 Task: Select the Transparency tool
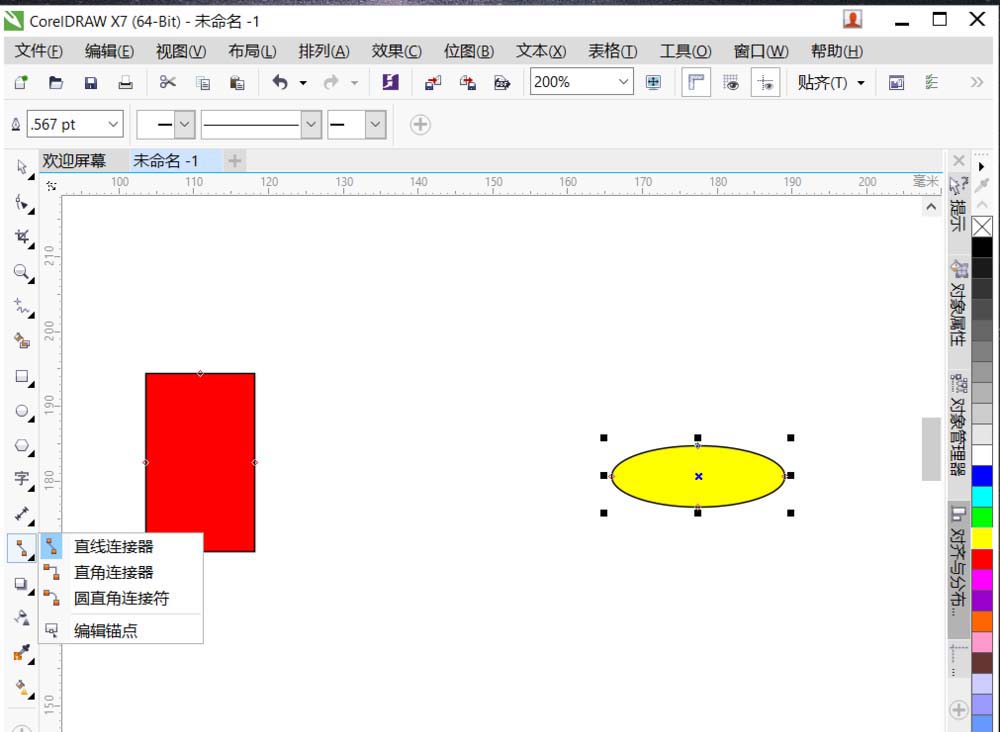coord(22,618)
